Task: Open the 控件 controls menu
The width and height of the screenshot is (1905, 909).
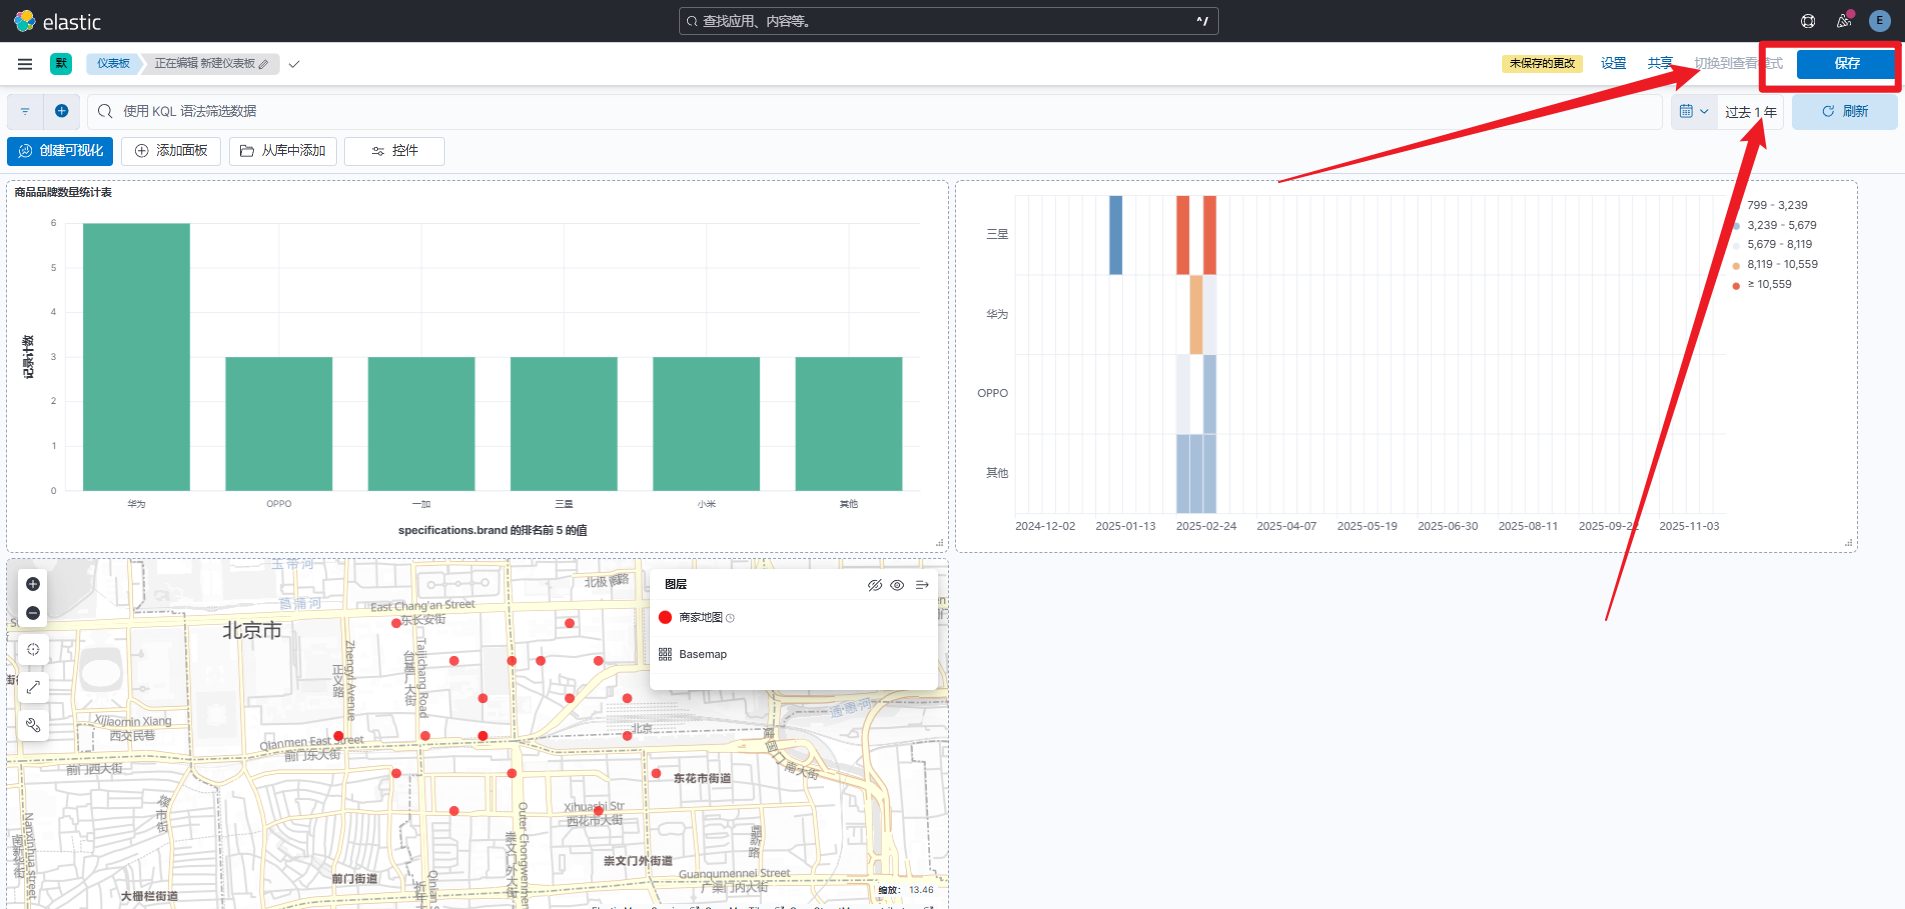Action: tap(394, 151)
